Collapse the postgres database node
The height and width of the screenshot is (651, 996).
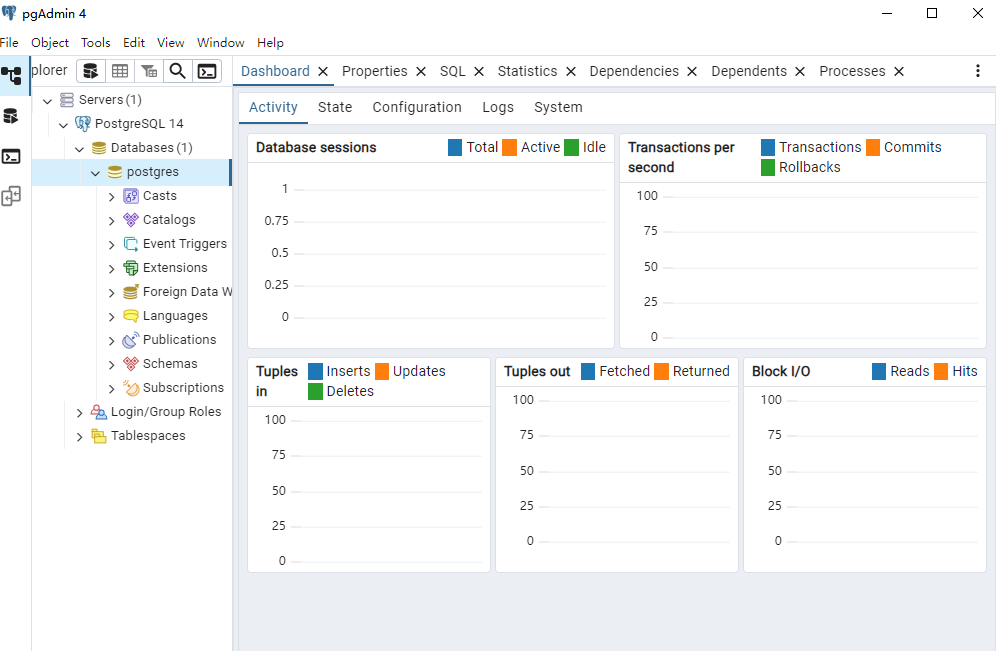pos(95,173)
